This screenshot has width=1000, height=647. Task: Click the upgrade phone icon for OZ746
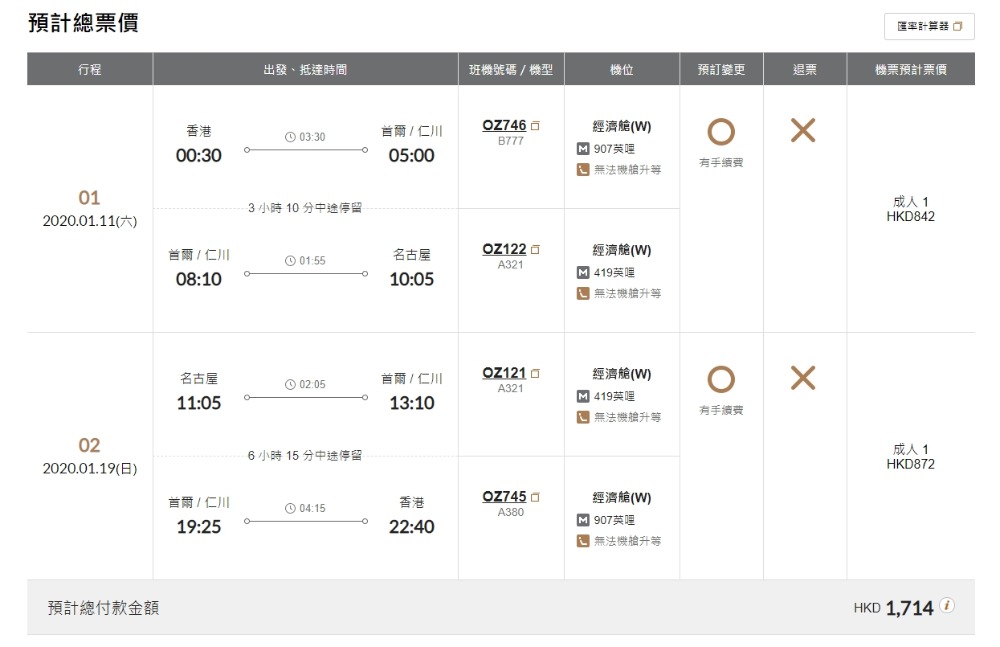point(583,170)
